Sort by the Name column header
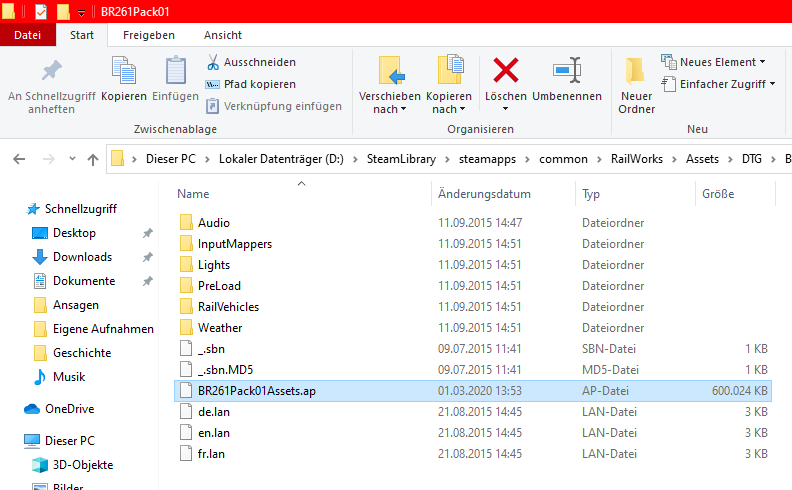Image resolution: width=792 pixels, height=490 pixels. point(193,194)
